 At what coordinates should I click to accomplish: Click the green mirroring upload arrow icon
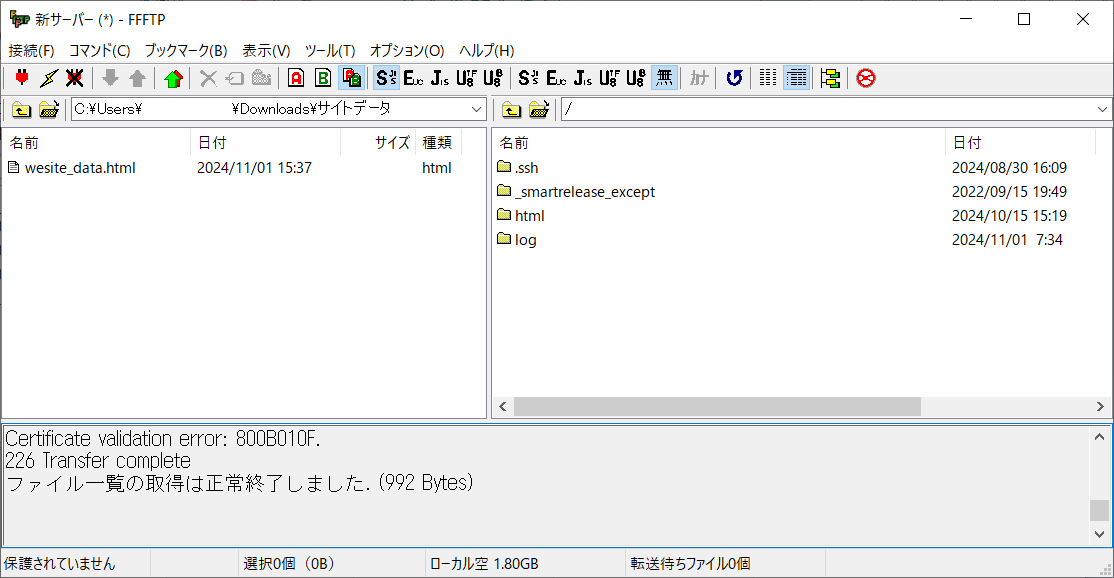coord(174,78)
